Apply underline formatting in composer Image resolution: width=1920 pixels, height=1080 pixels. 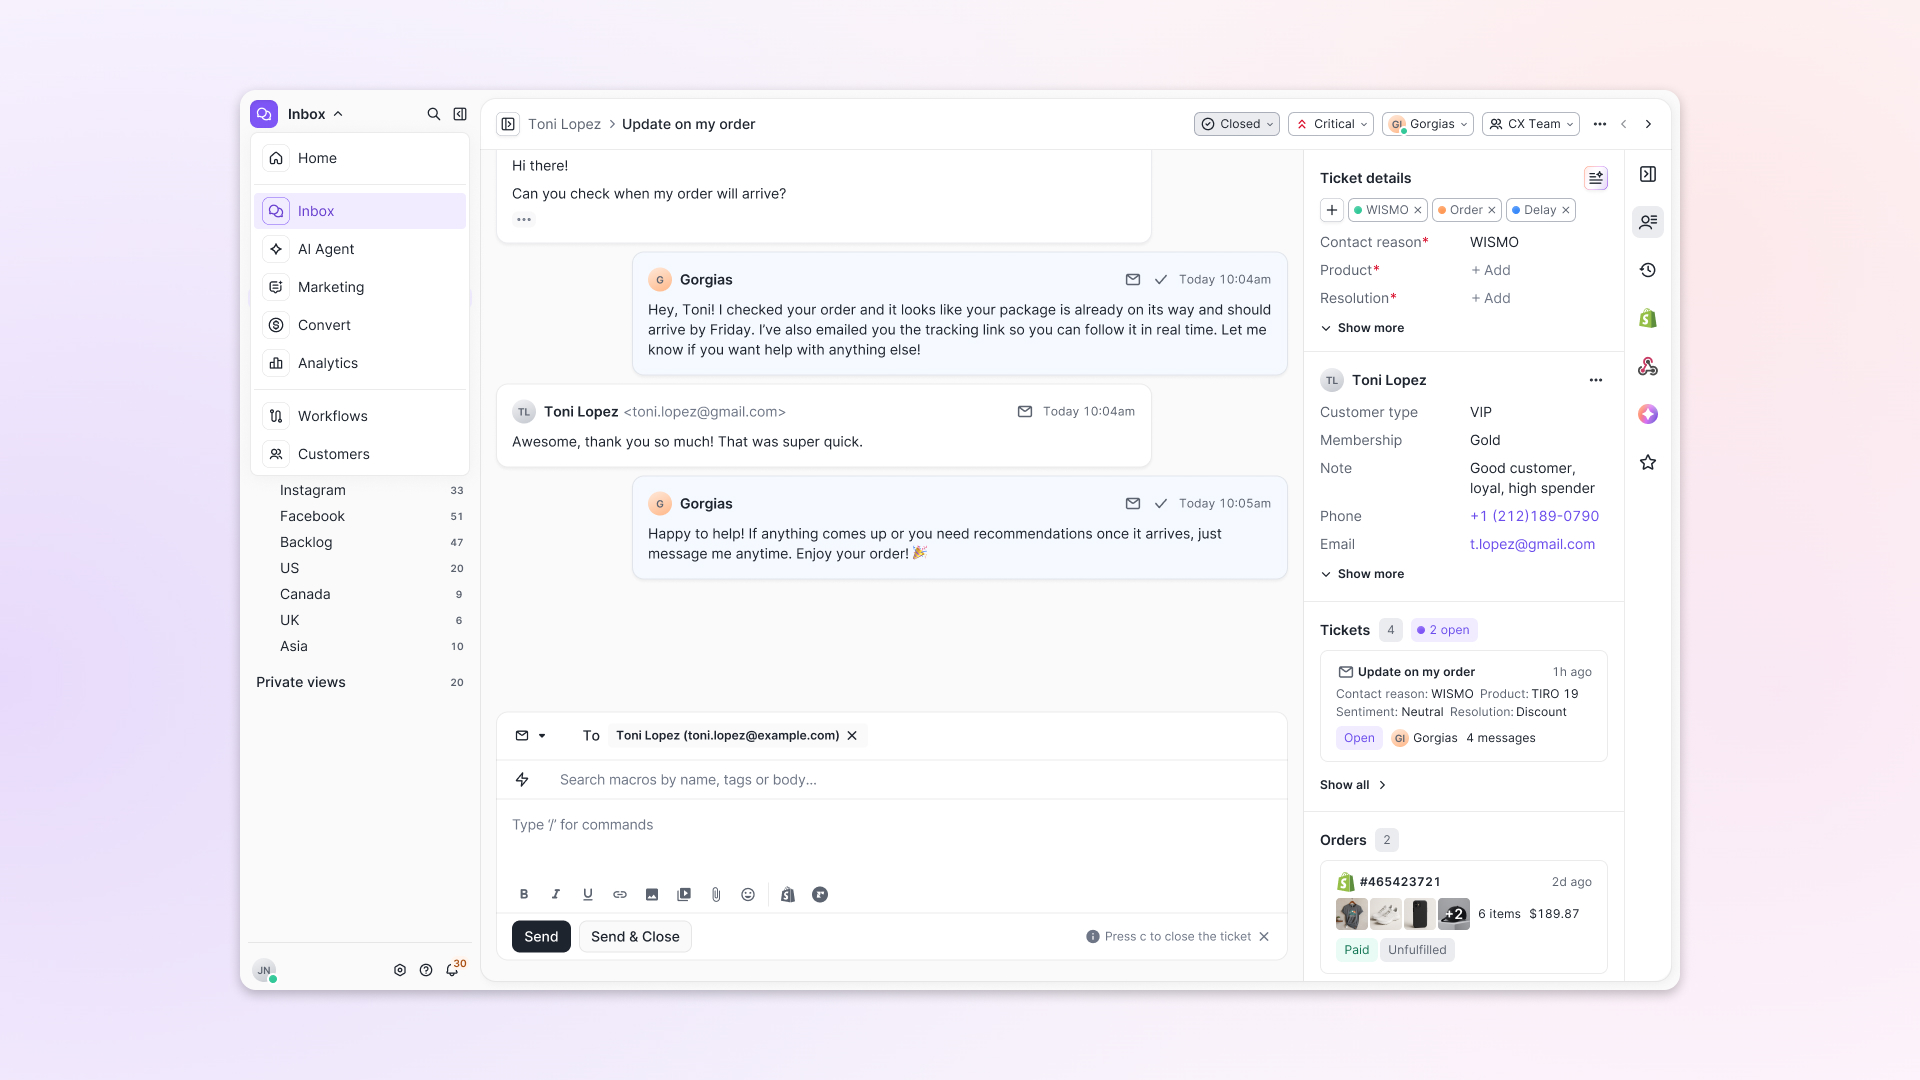click(588, 895)
